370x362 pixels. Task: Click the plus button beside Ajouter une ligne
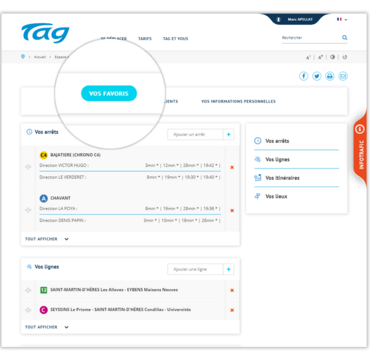click(228, 269)
